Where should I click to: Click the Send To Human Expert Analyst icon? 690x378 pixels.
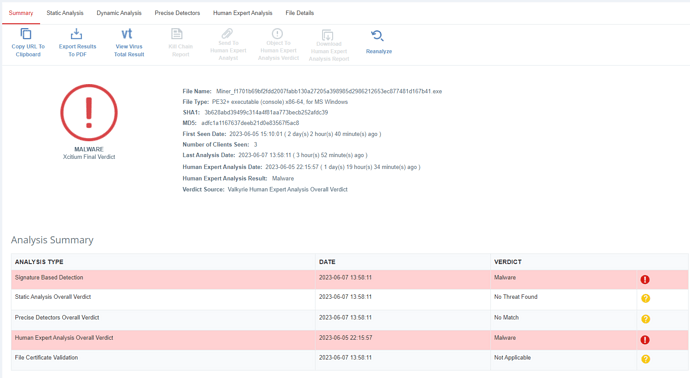point(227,33)
